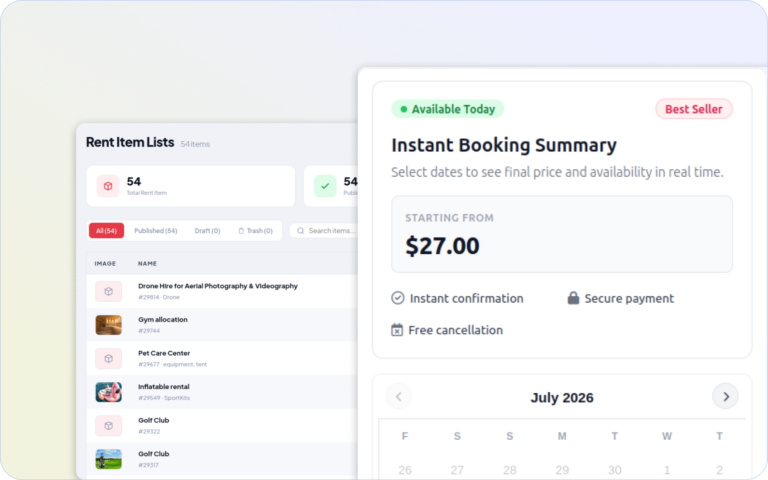Viewport: 768px width, 480px height.
Task: Click the trash can icon in Trash tab
Action: (x=241, y=231)
